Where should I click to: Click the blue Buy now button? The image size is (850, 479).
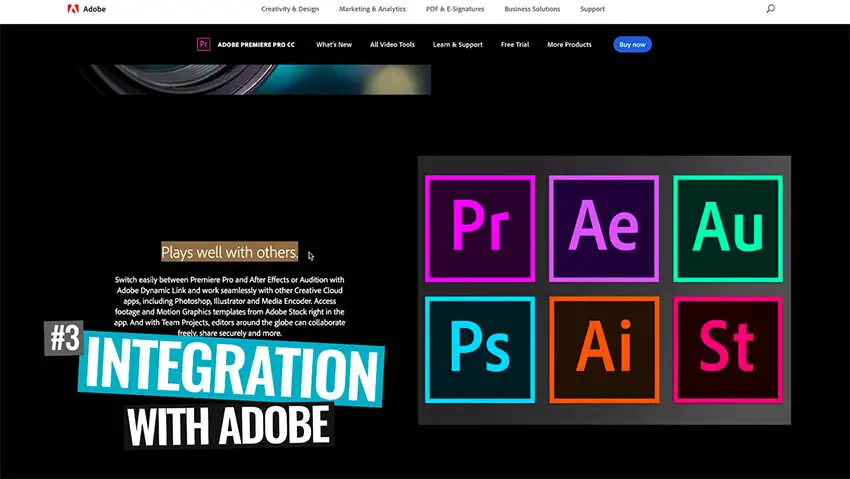pyautogui.click(x=632, y=44)
